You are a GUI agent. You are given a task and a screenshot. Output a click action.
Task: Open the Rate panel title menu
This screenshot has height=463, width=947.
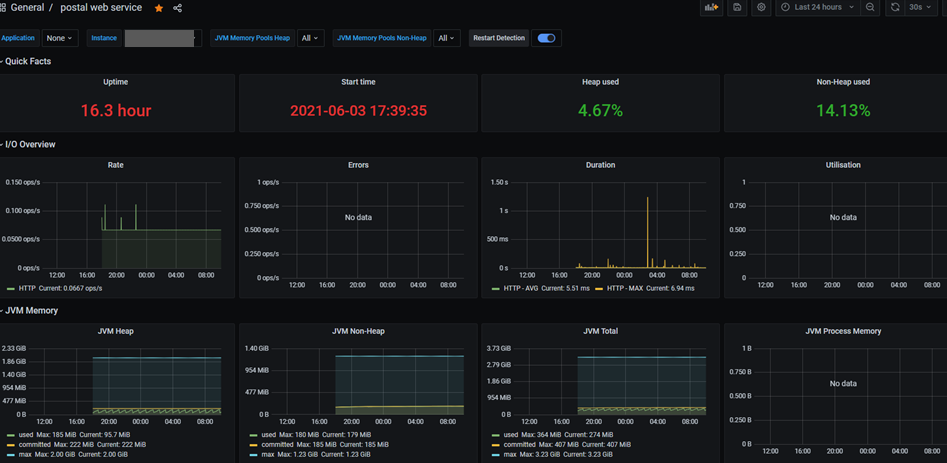point(116,165)
